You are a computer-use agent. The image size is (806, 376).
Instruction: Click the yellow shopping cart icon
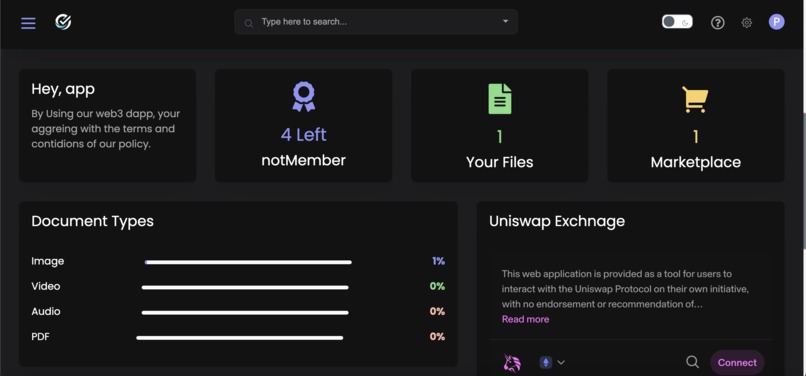pos(695,99)
